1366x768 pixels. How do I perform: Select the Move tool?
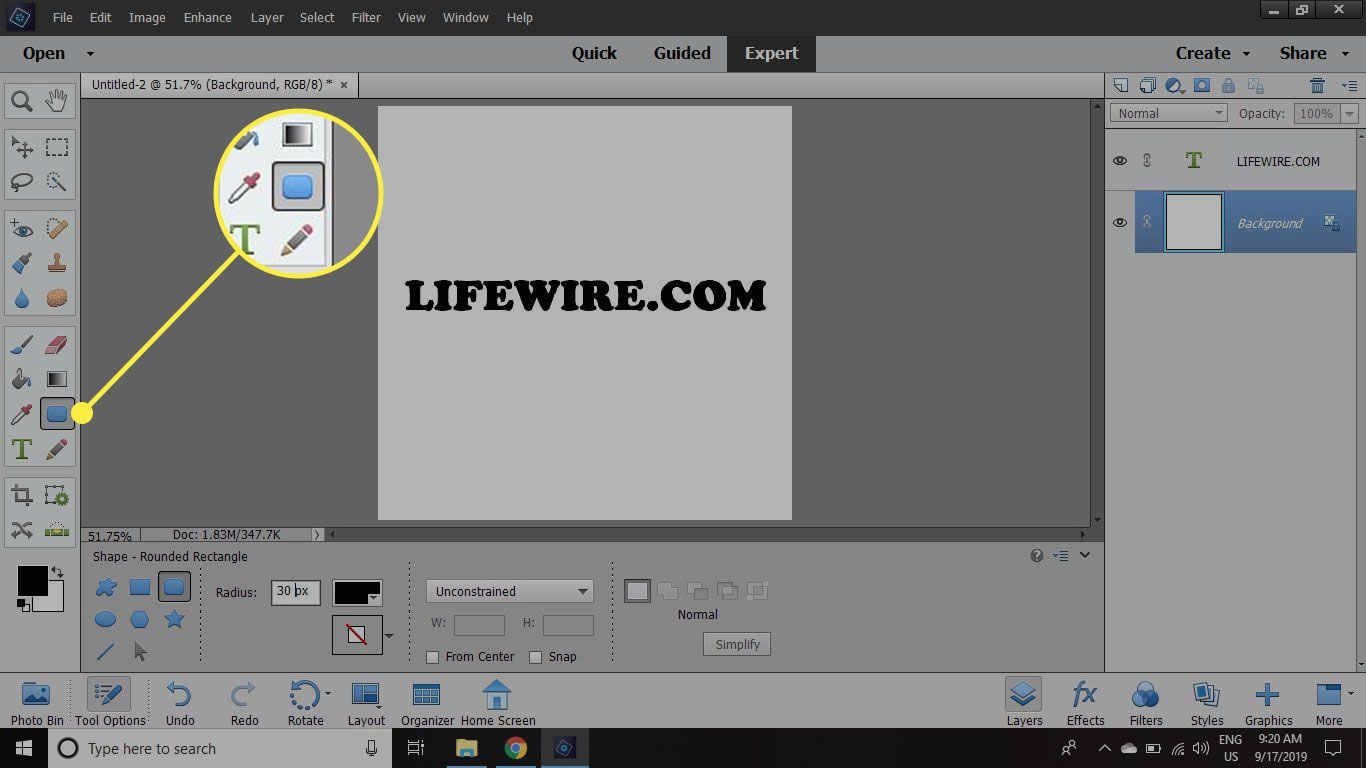[x=21, y=148]
